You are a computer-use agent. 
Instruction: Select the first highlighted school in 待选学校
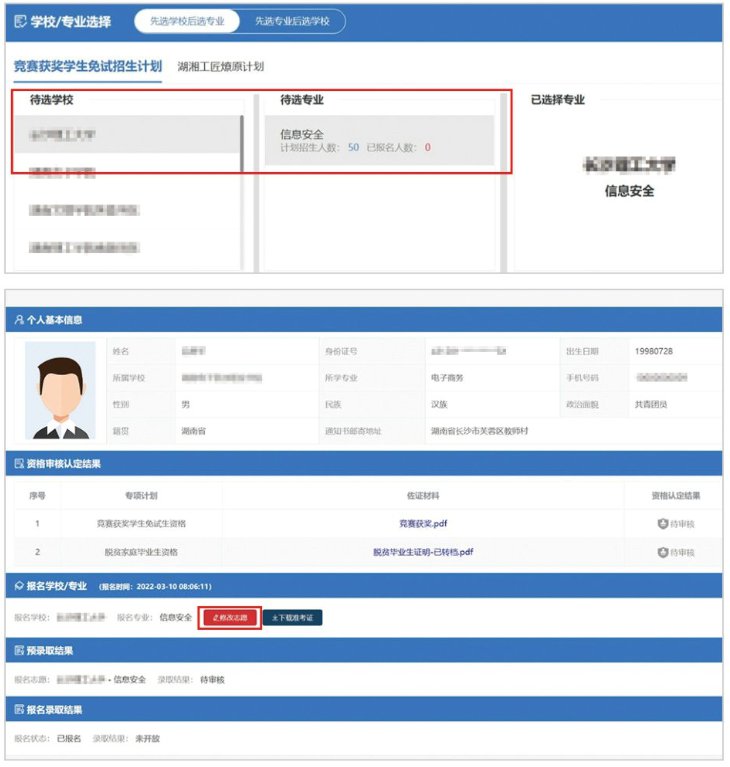tap(127, 135)
